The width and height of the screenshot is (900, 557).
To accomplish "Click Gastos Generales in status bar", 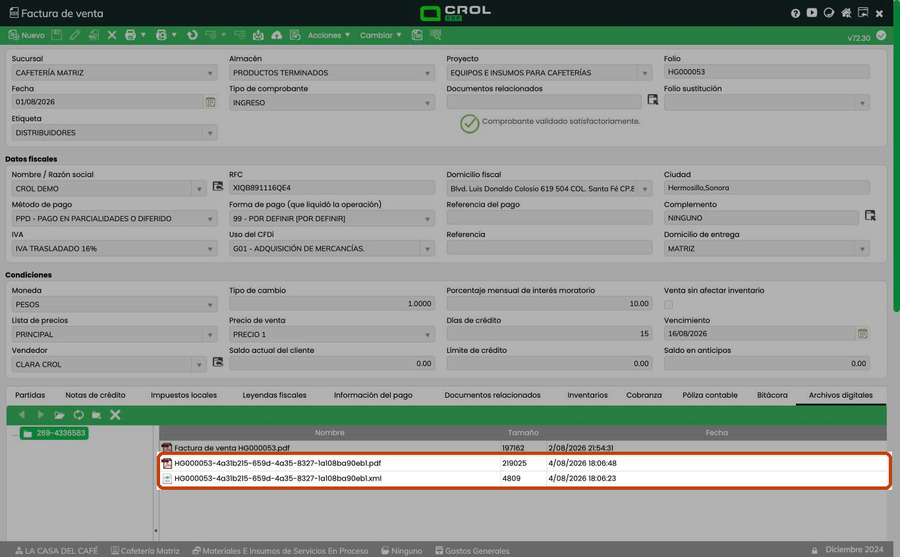I will [472, 550].
